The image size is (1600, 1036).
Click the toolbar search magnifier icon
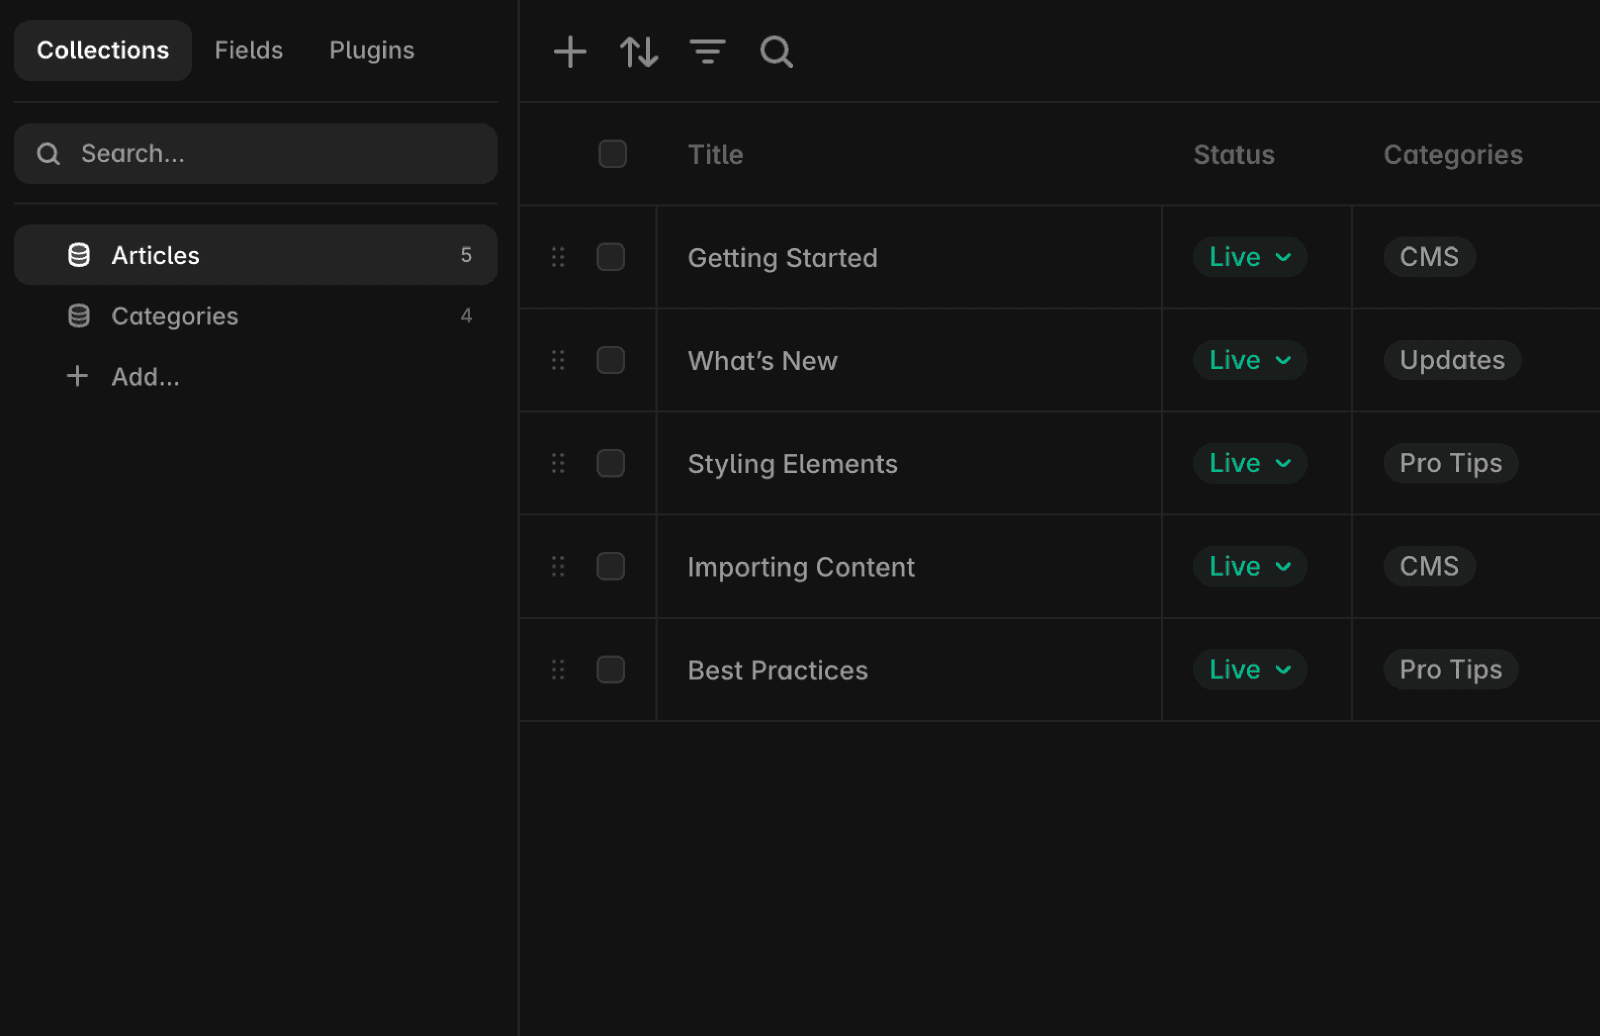[x=776, y=51]
